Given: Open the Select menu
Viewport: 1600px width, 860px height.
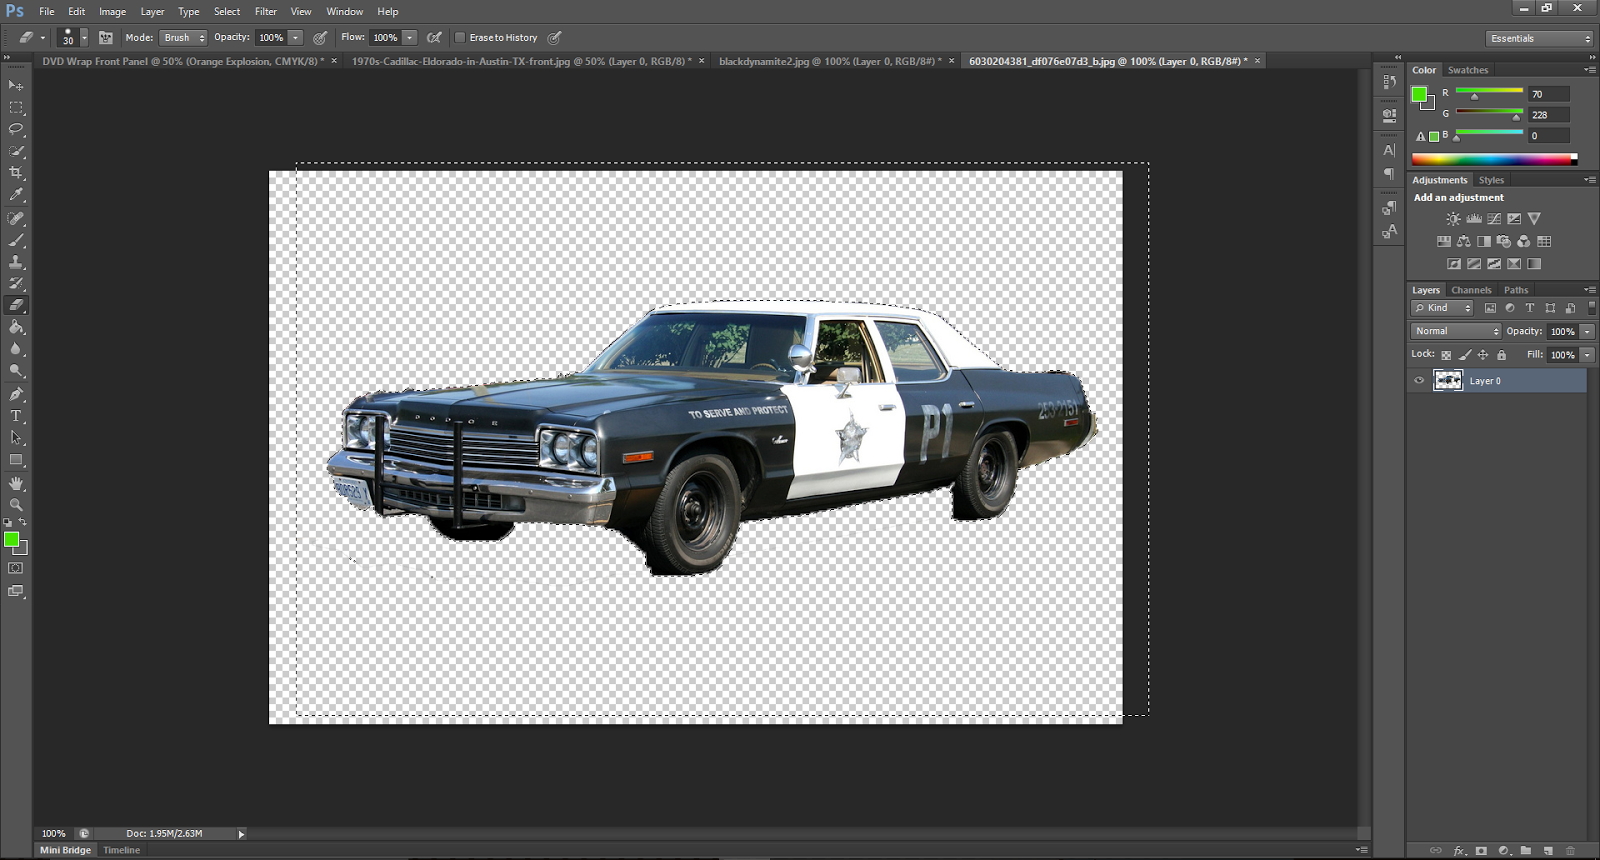Looking at the screenshot, I should tap(227, 11).
